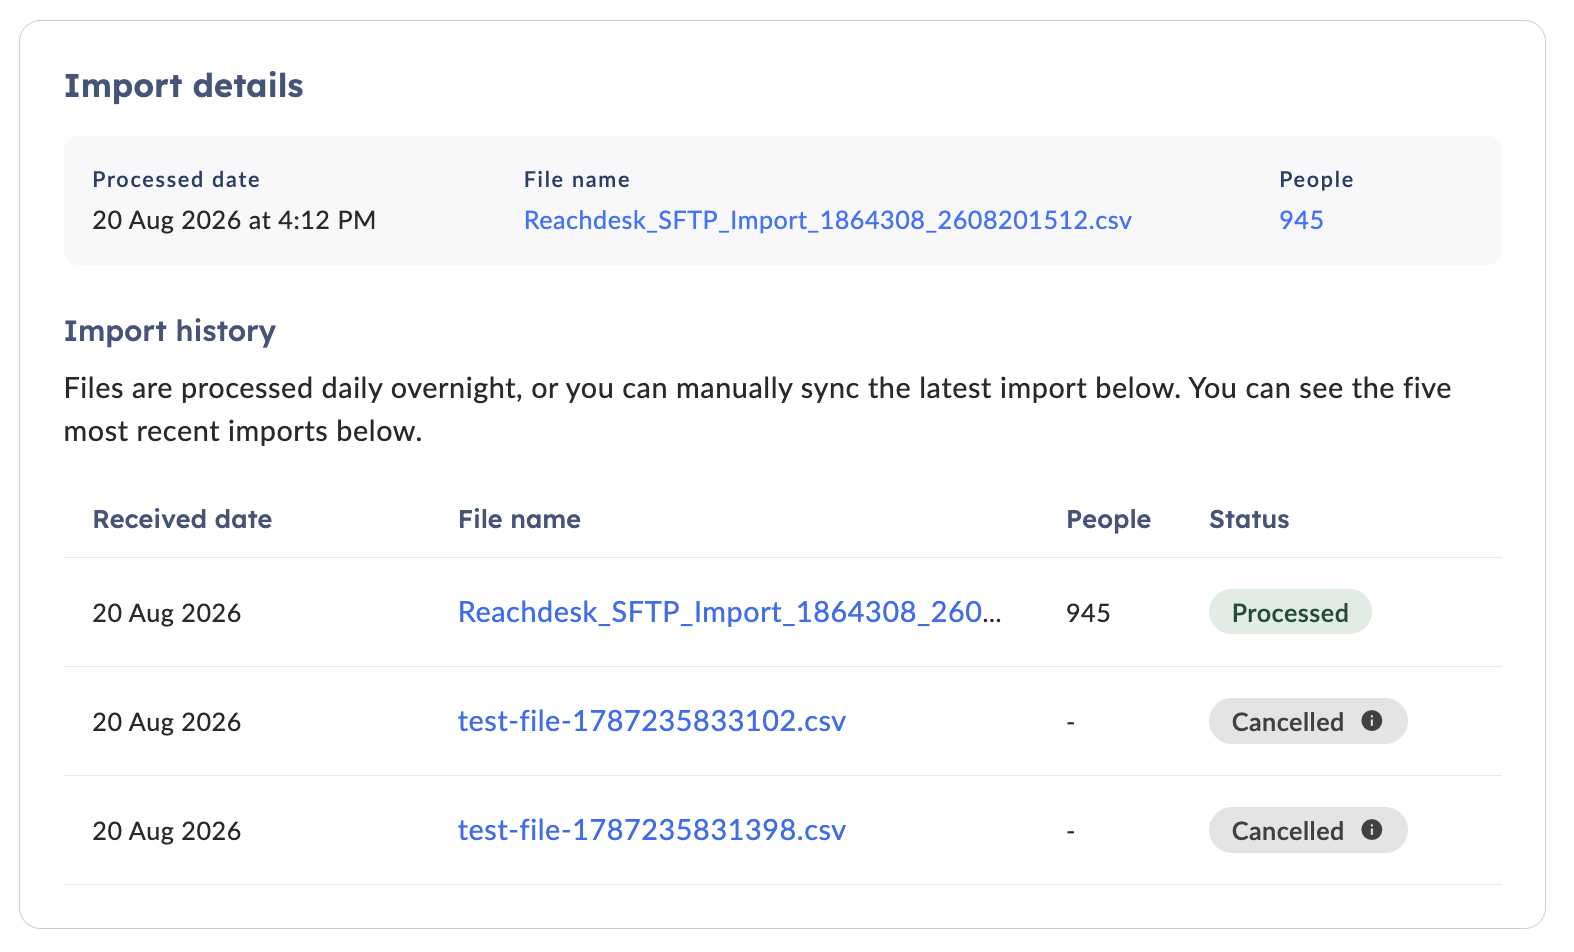The height and width of the screenshot is (952, 1574).
Task: Click the Processed status badge
Action: [x=1290, y=612]
